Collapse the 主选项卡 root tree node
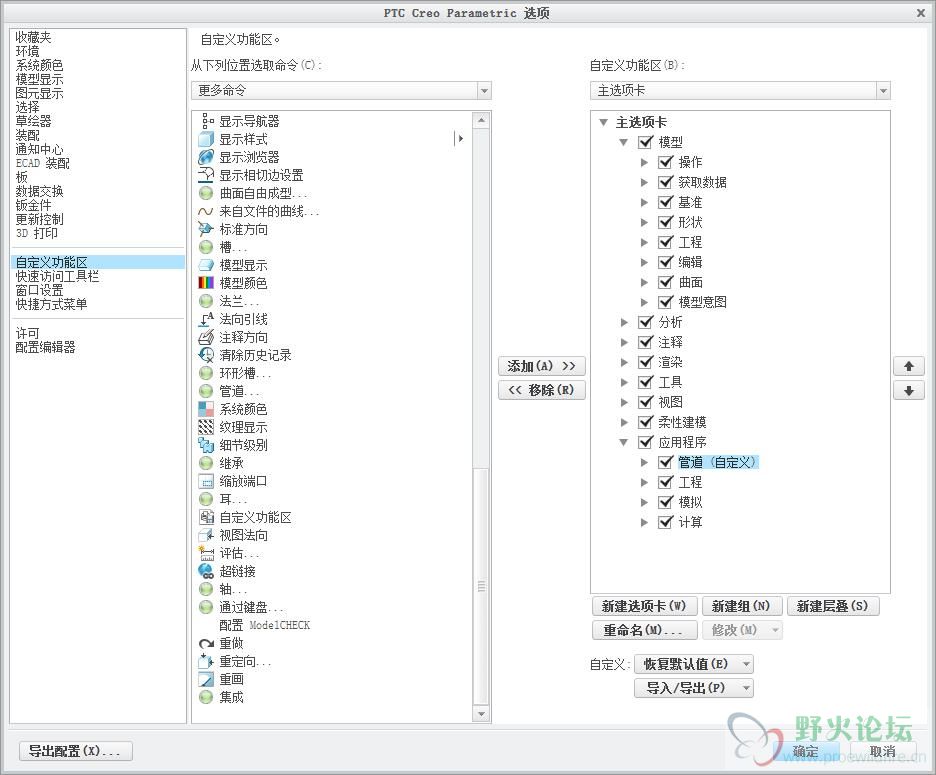 [x=604, y=122]
